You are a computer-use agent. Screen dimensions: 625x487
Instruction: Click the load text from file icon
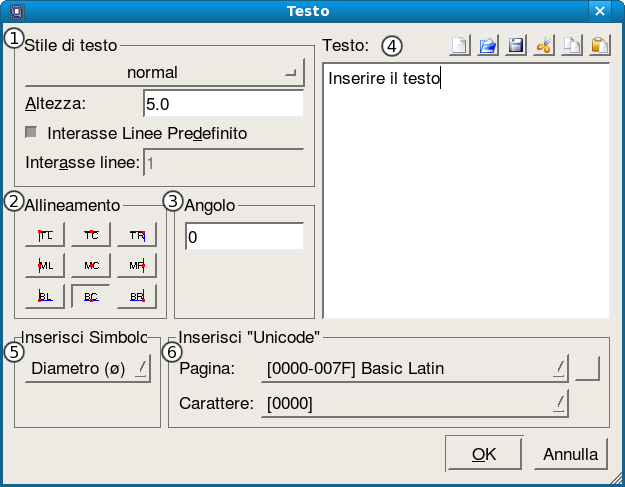(487, 46)
